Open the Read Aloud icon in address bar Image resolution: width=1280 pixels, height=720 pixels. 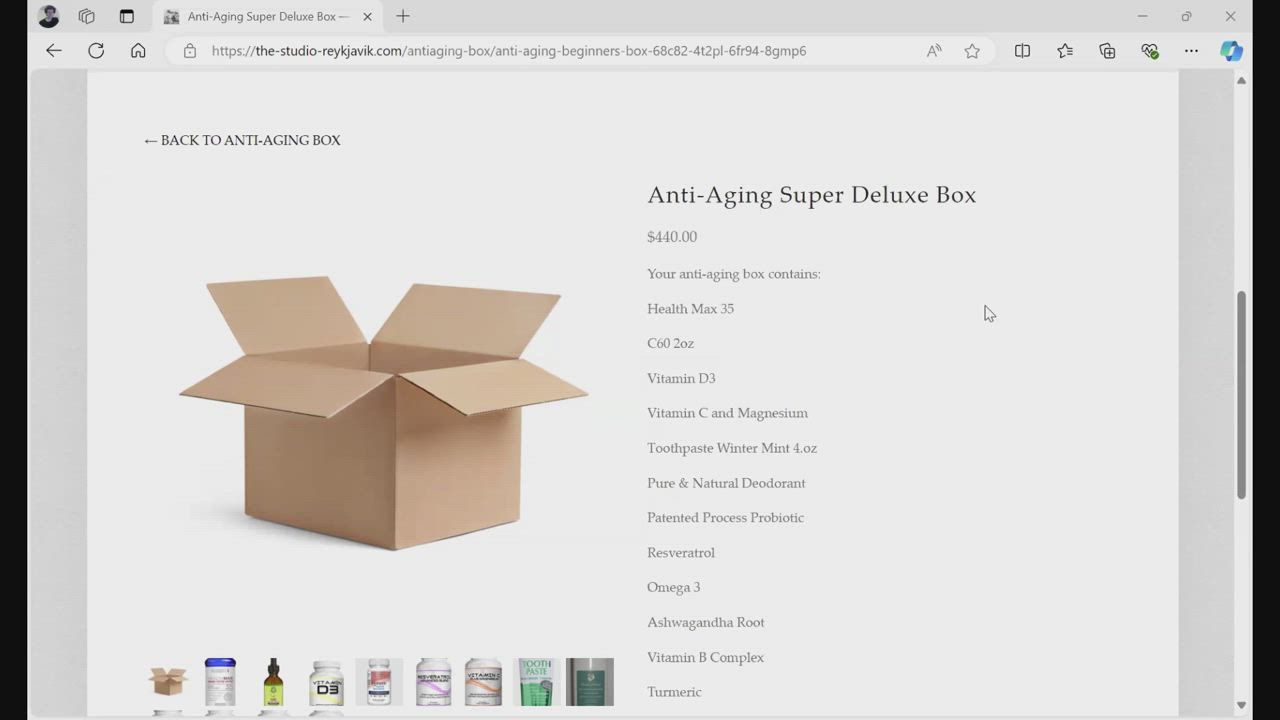point(934,51)
